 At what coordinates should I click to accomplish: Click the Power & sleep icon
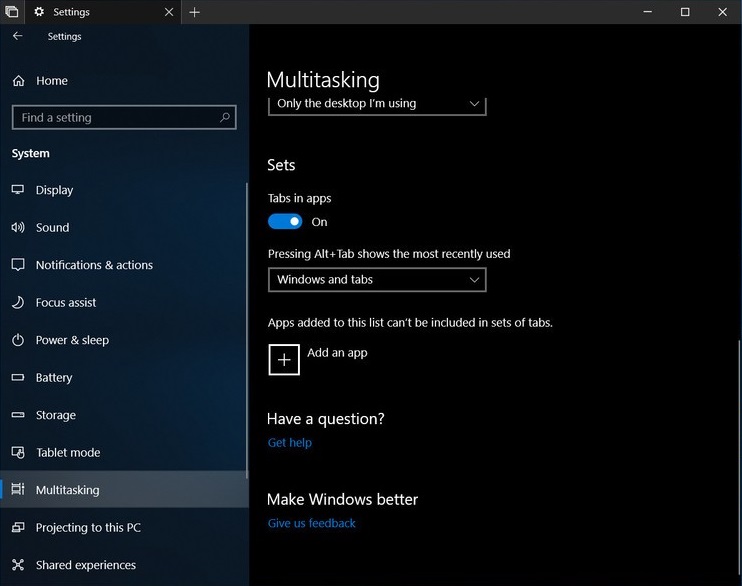(18, 340)
